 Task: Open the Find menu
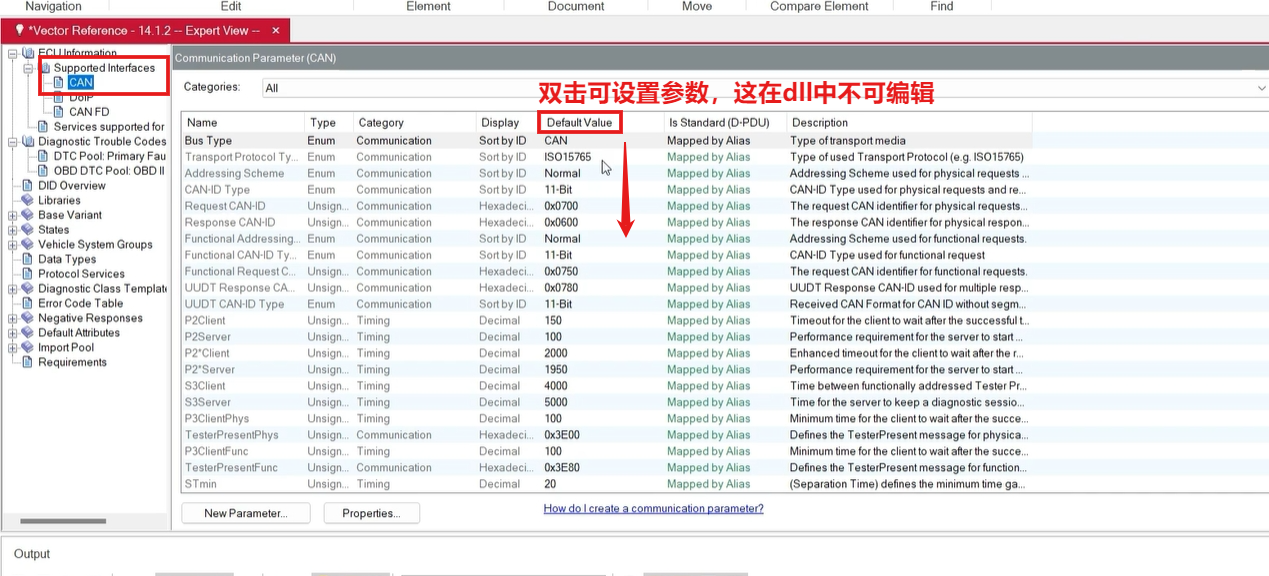[x=942, y=6]
